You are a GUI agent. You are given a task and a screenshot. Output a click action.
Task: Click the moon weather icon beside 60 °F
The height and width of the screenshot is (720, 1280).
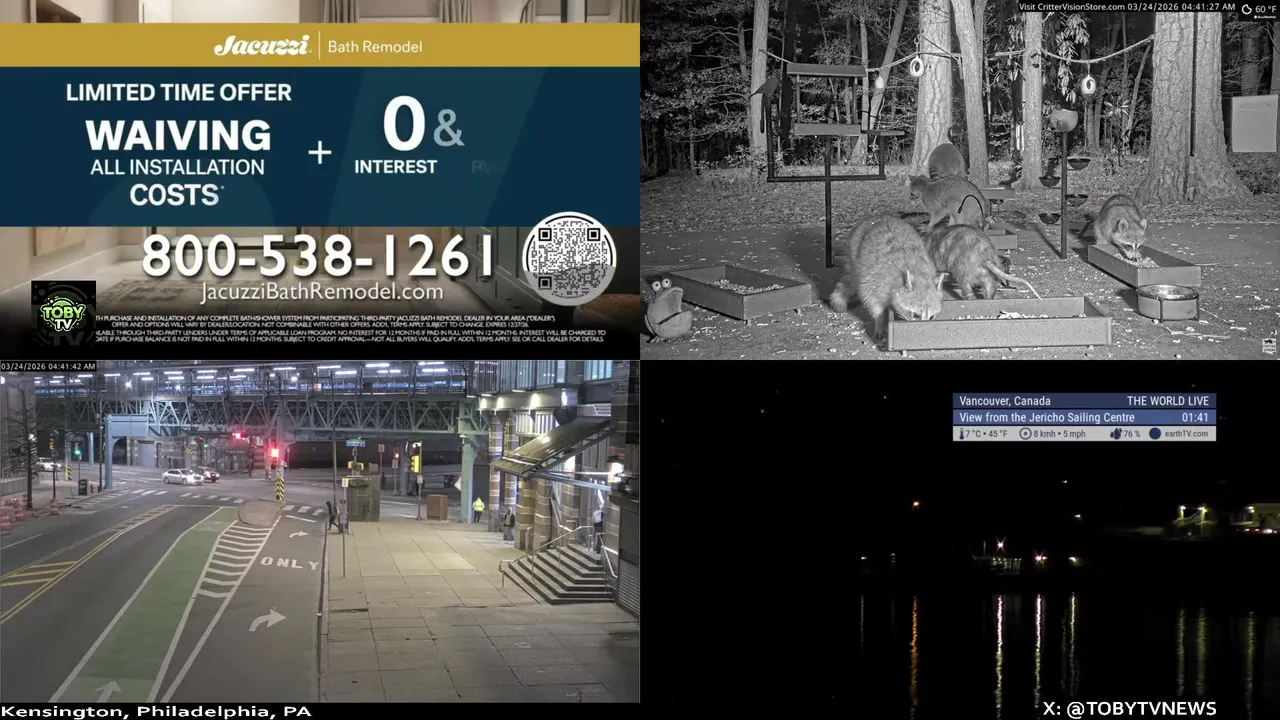click(x=1247, y=9)
